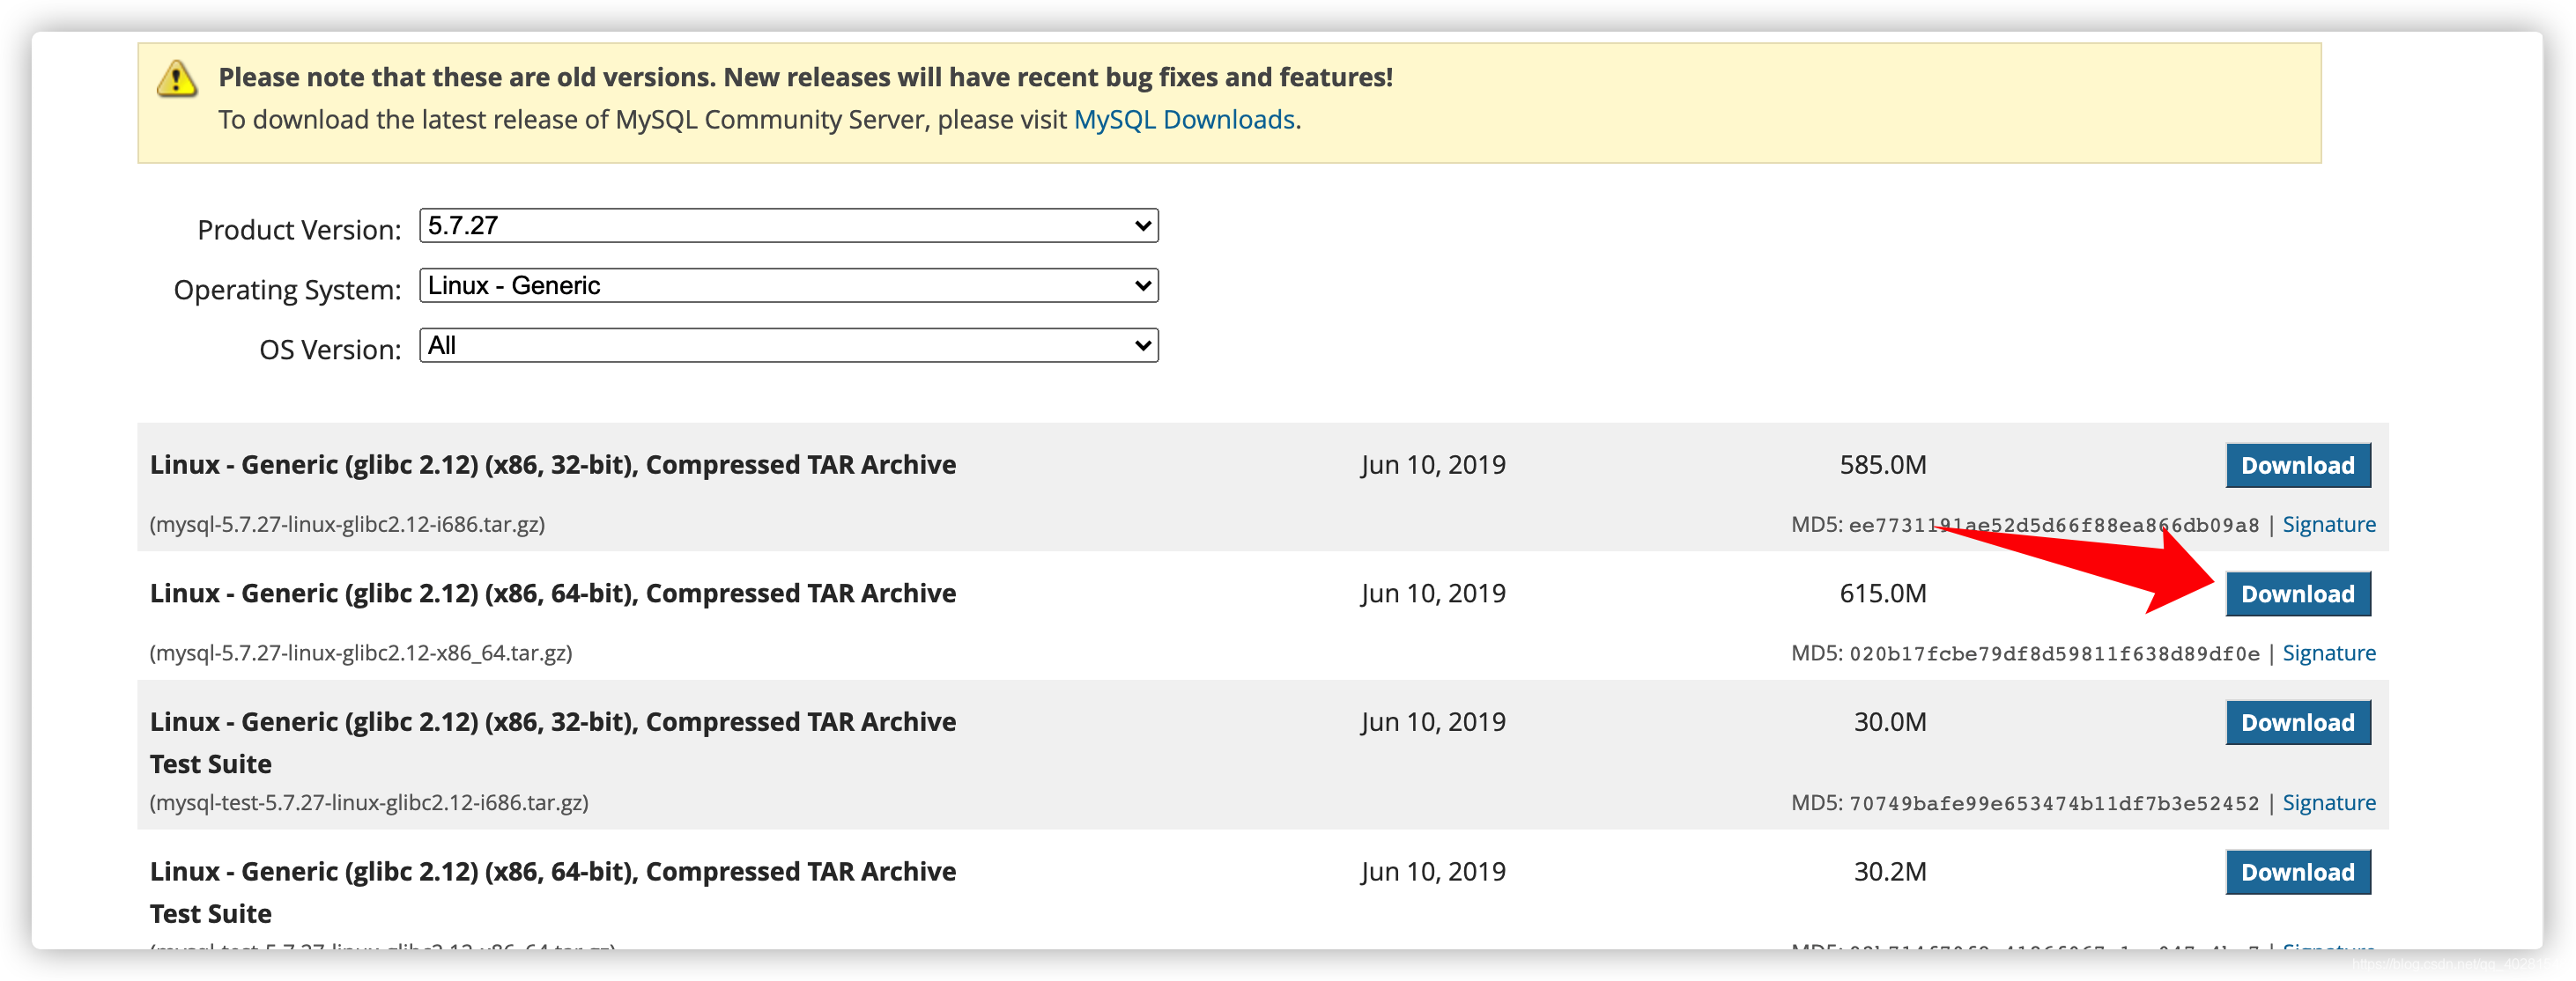Click the Operating System label
Image resolution: width=2576 pixels, height=981 pixels.
pyautogui.click(x=287, y=290)
